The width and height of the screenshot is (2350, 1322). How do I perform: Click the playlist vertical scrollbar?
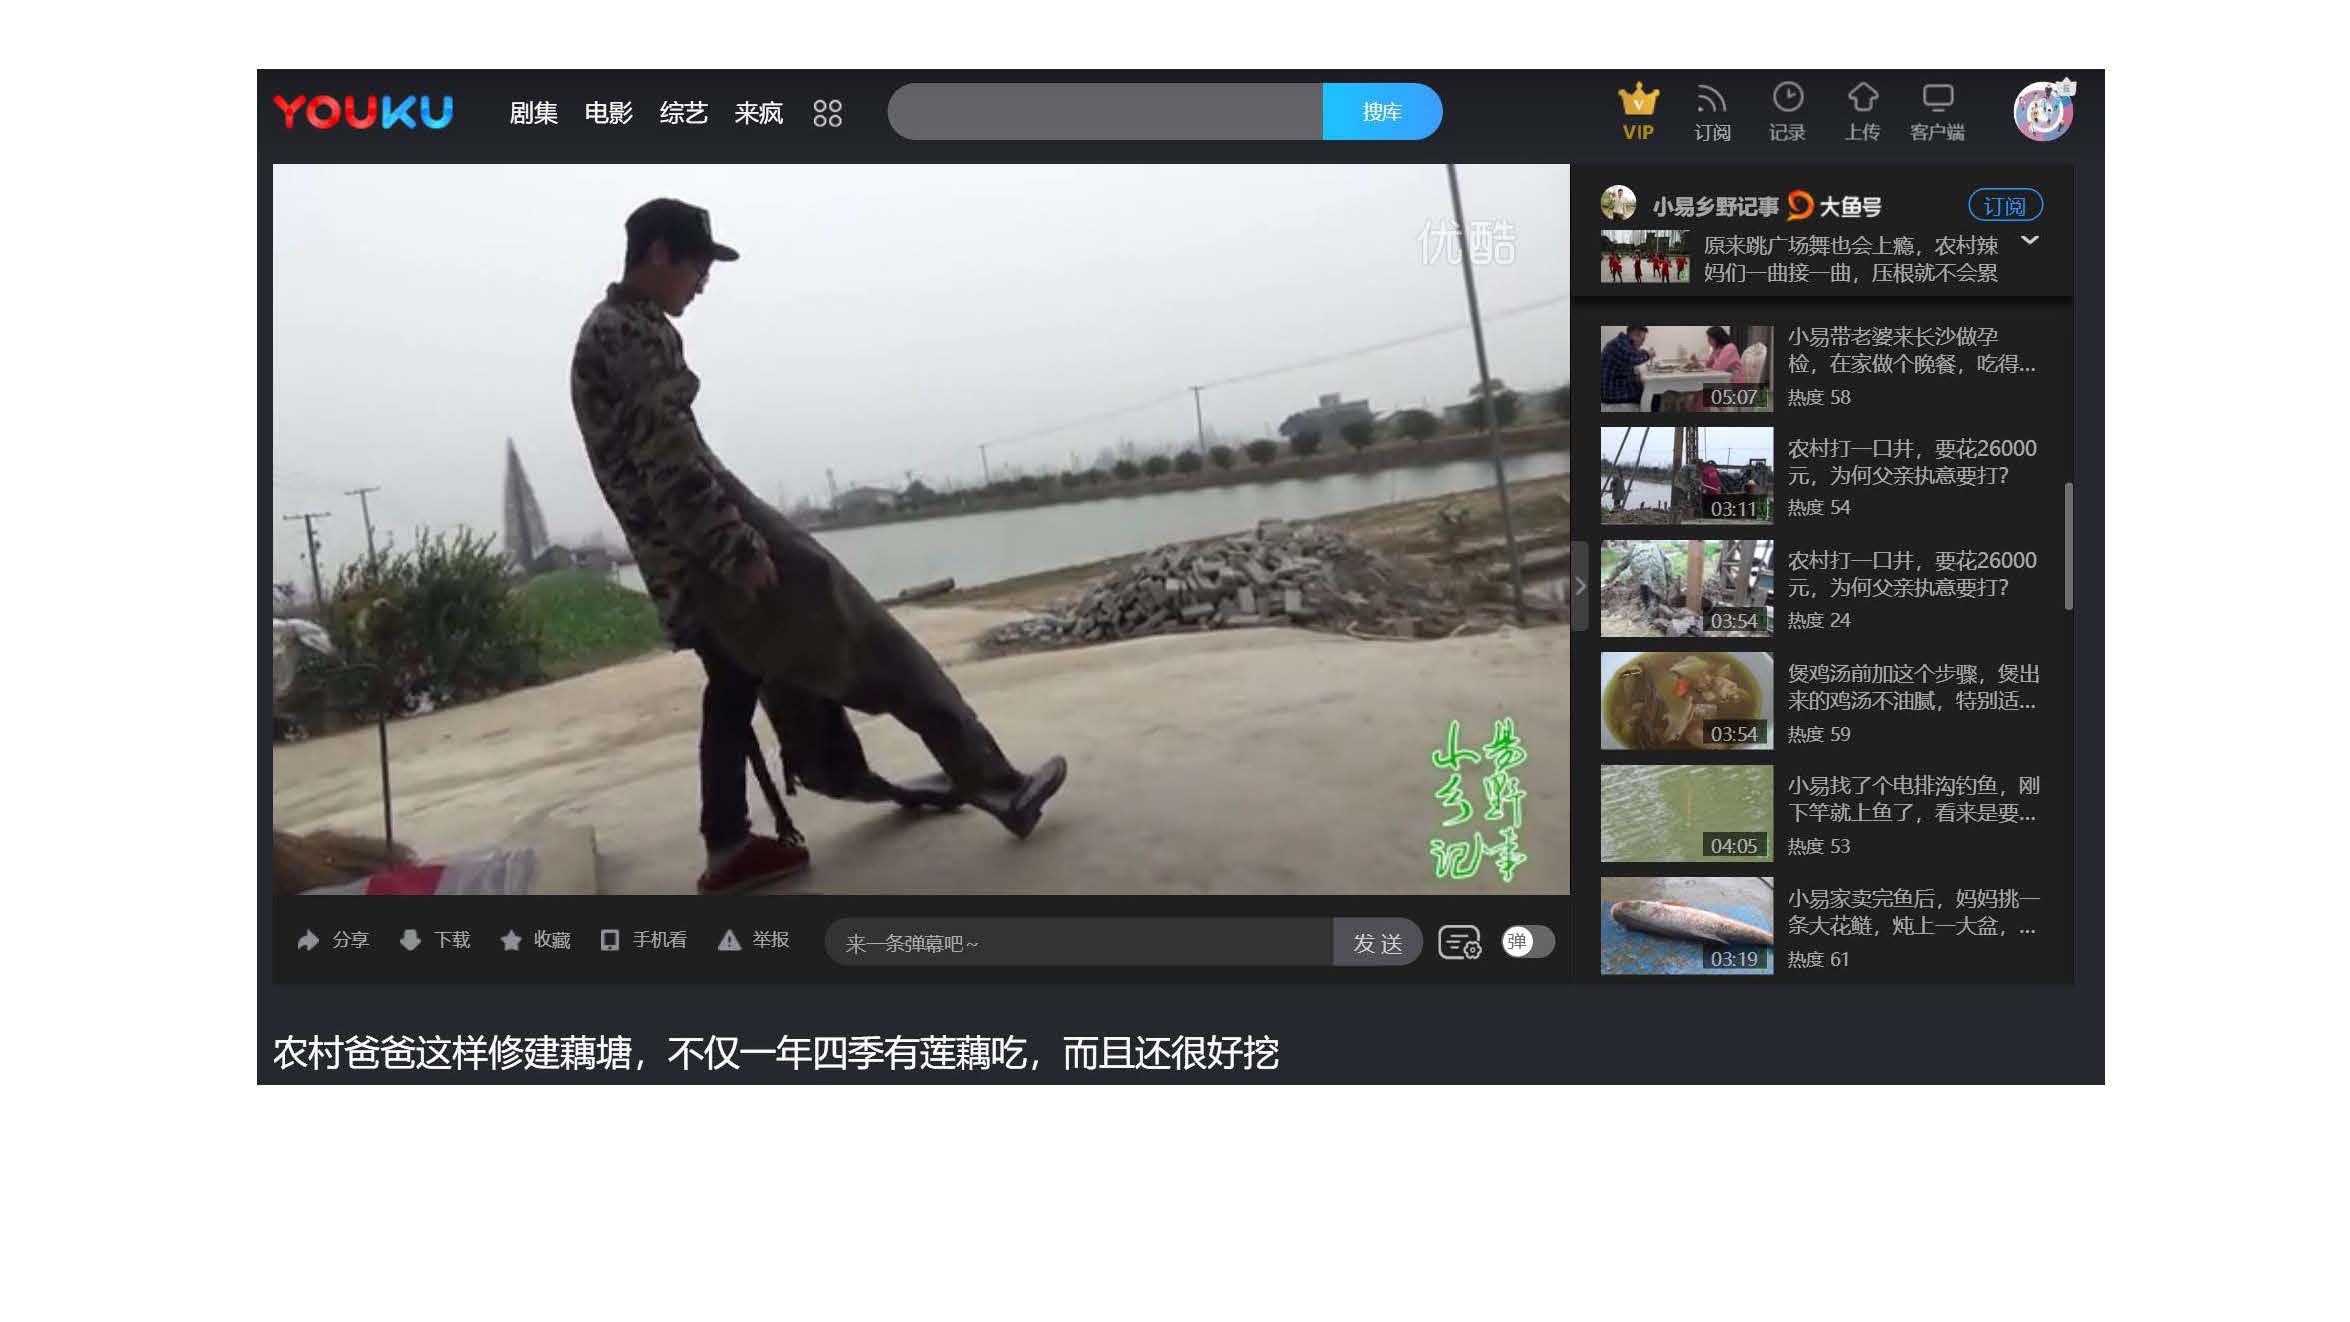click(2068, 546)
